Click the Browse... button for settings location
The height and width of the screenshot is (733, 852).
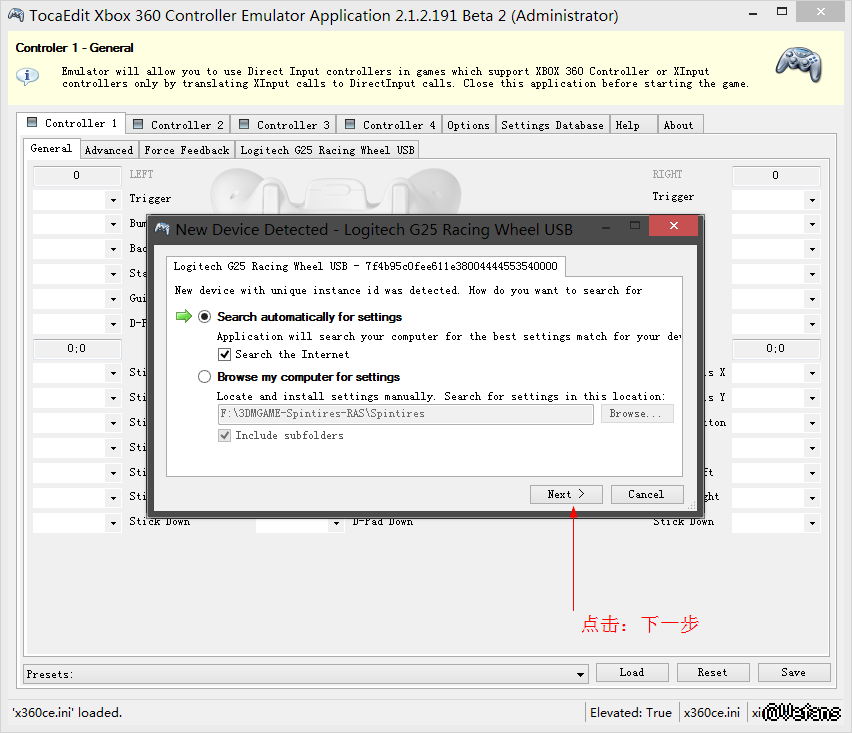tap(637, 414)
